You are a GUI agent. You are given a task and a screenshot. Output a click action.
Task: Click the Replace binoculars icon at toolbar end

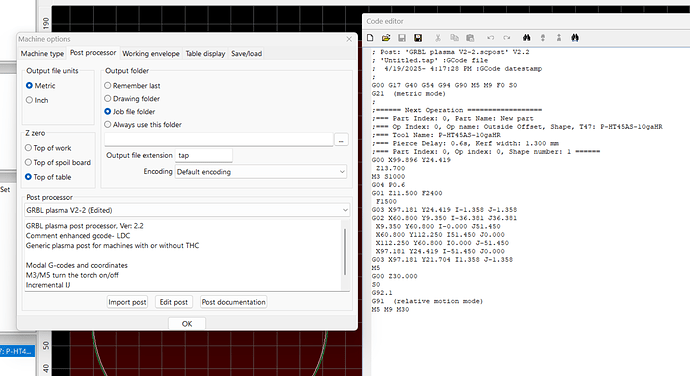575,38
